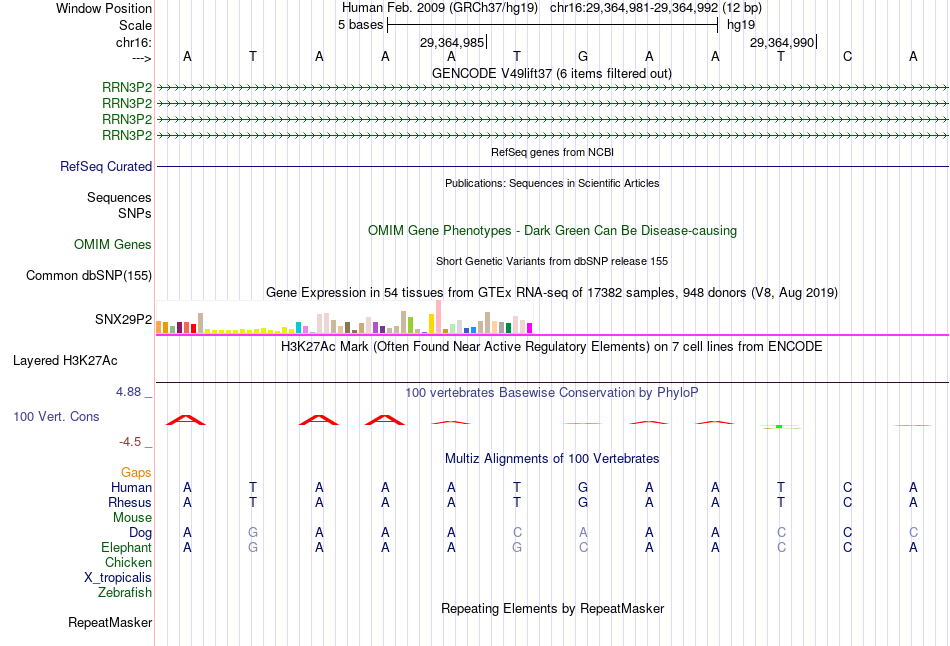This screenshot has height=646, width=950.
Task: Click the Scale label on the left
Action: coord(135,25)
